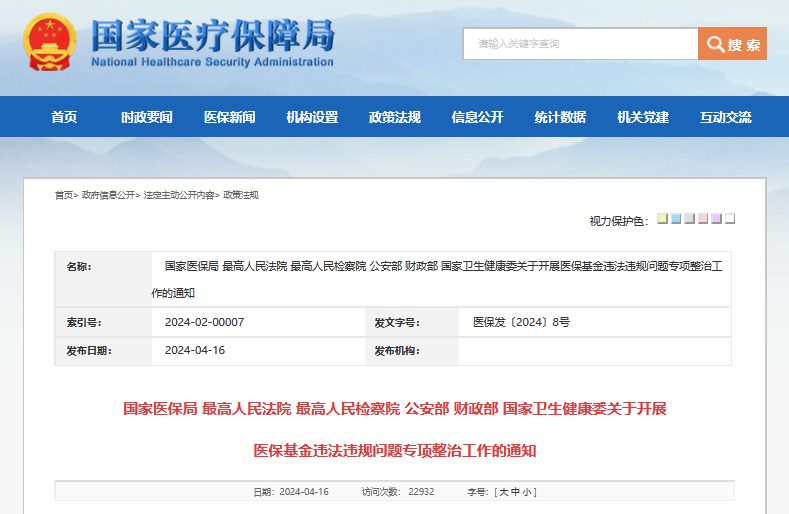Open 统计数据 in the navigation bar
The height and width of the screenshot is (514, 789).
[x=560, y=117]
